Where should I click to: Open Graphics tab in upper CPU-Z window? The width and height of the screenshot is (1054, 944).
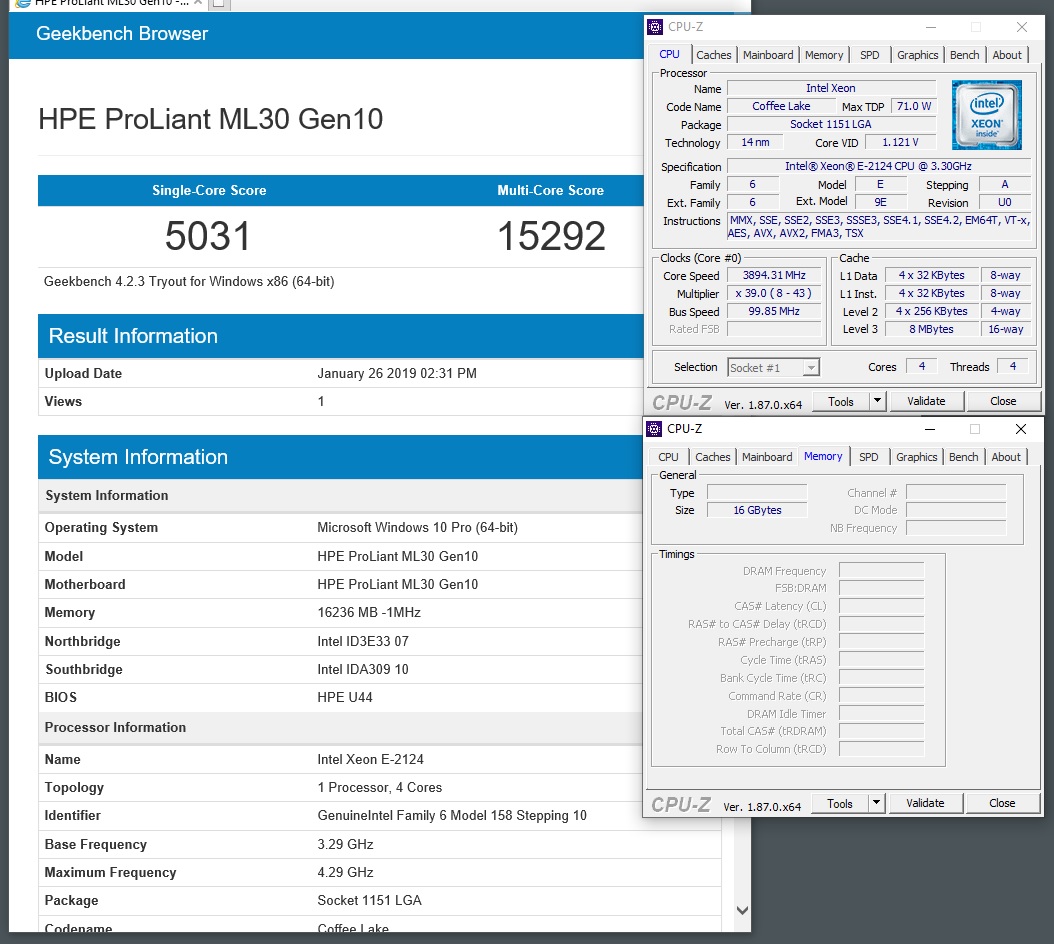click(917, 55)
